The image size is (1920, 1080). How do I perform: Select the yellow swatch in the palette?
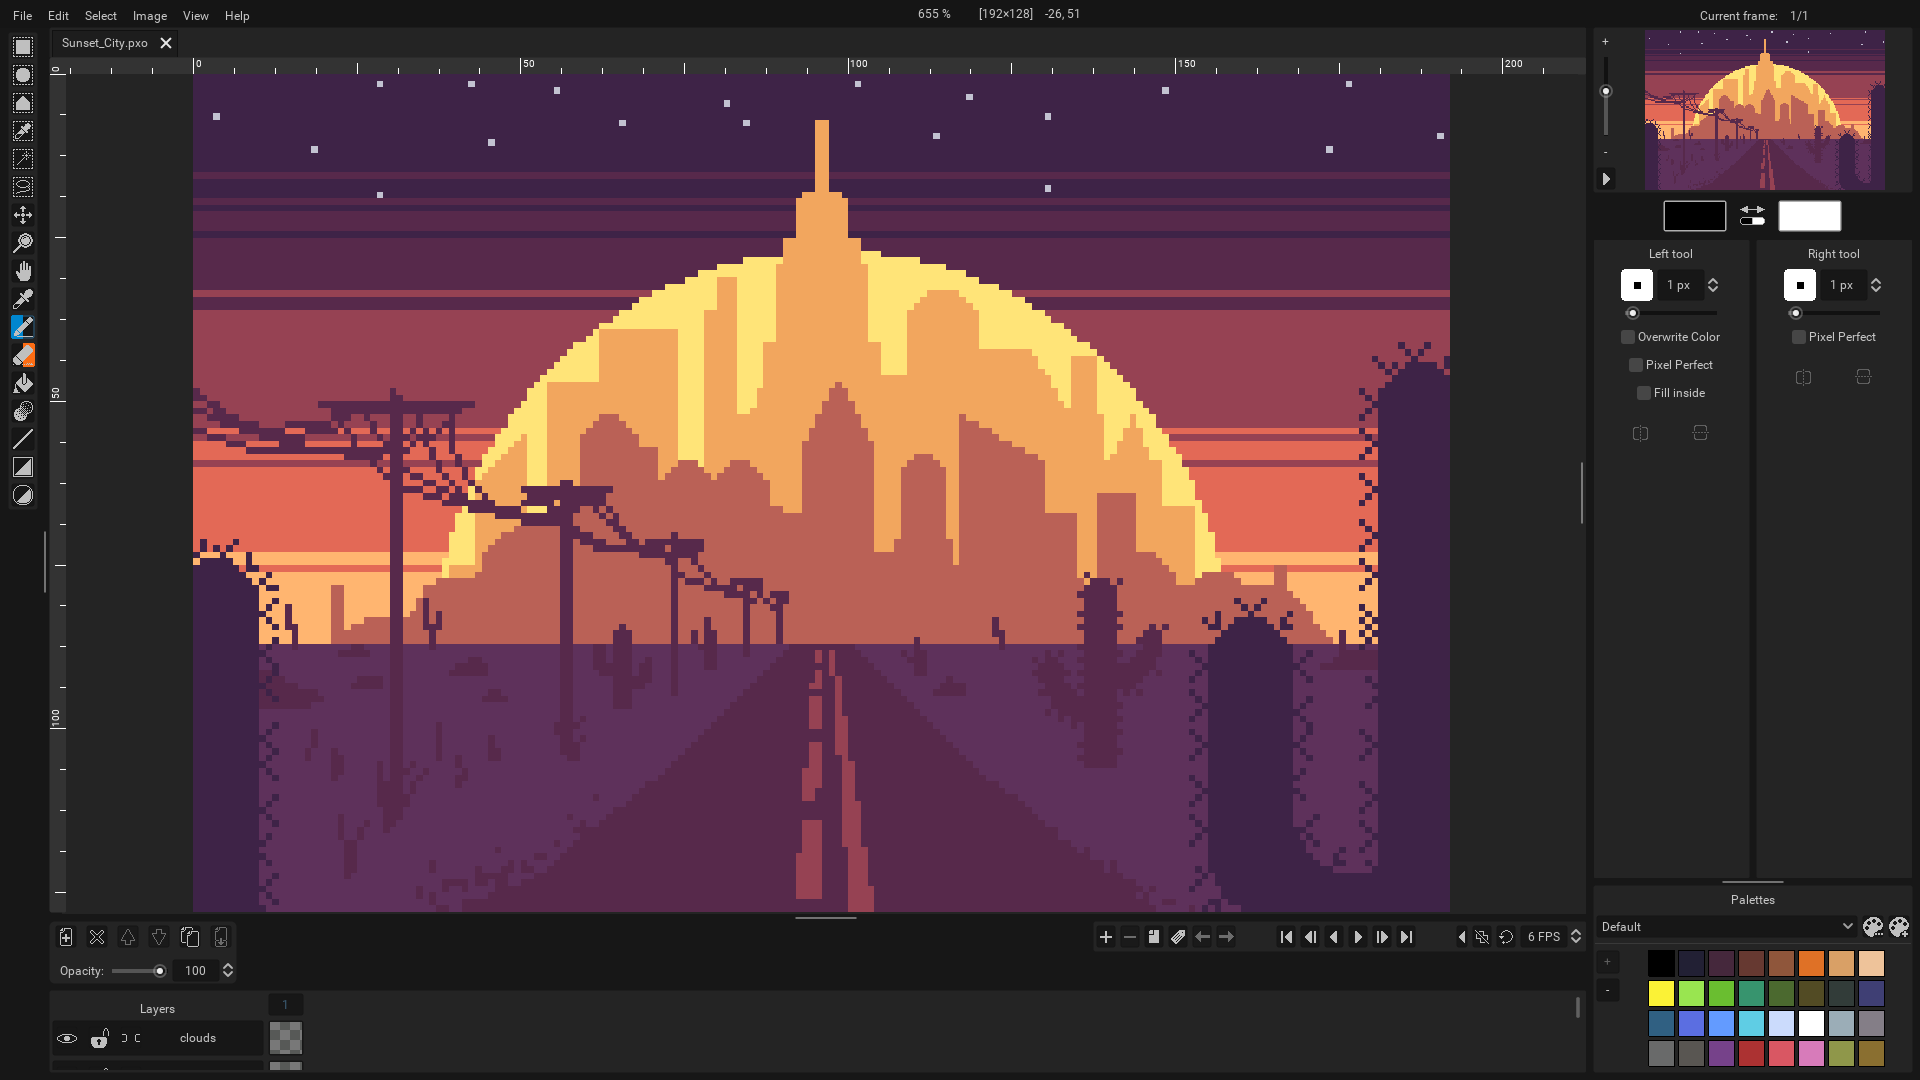(1661, 993)
